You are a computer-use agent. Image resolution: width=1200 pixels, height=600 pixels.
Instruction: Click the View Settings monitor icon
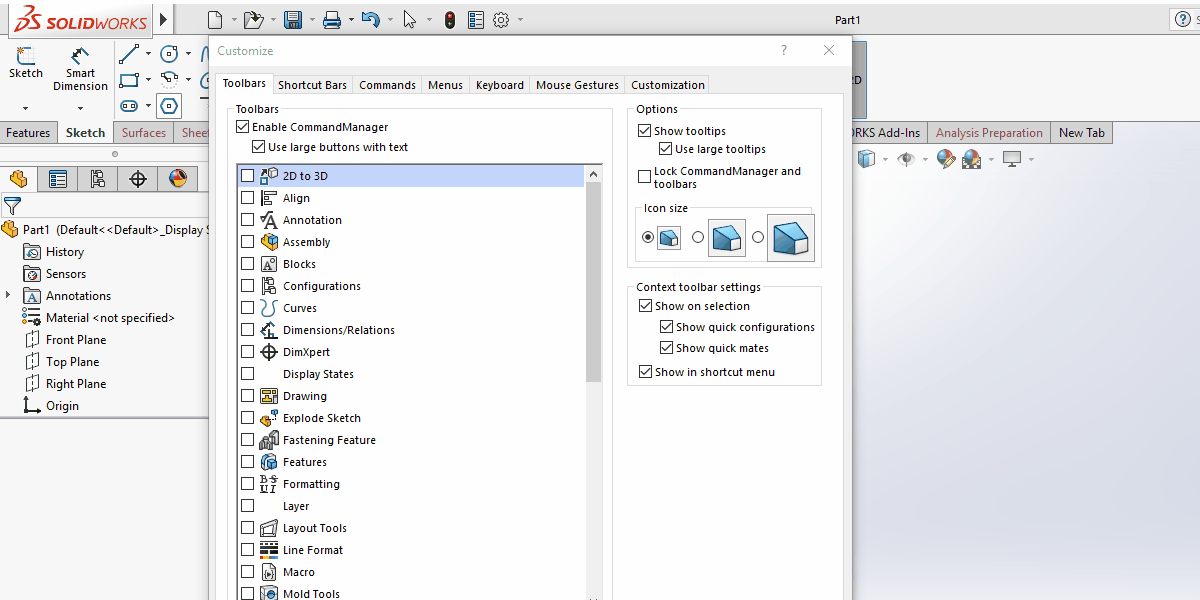click(x=1012, y=159)
